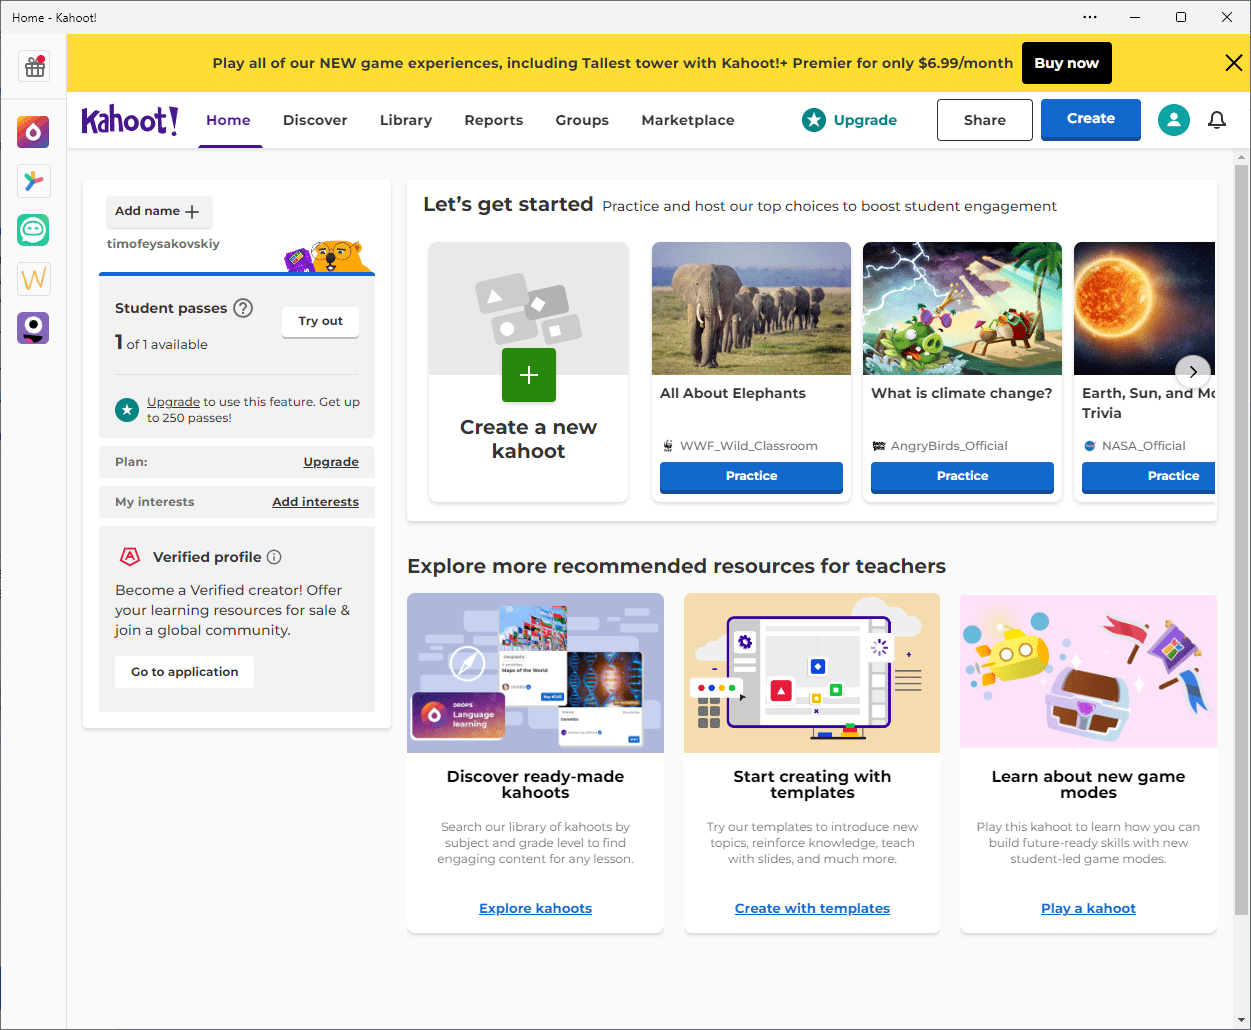Click the profile mascot illustration

[328, 256]
